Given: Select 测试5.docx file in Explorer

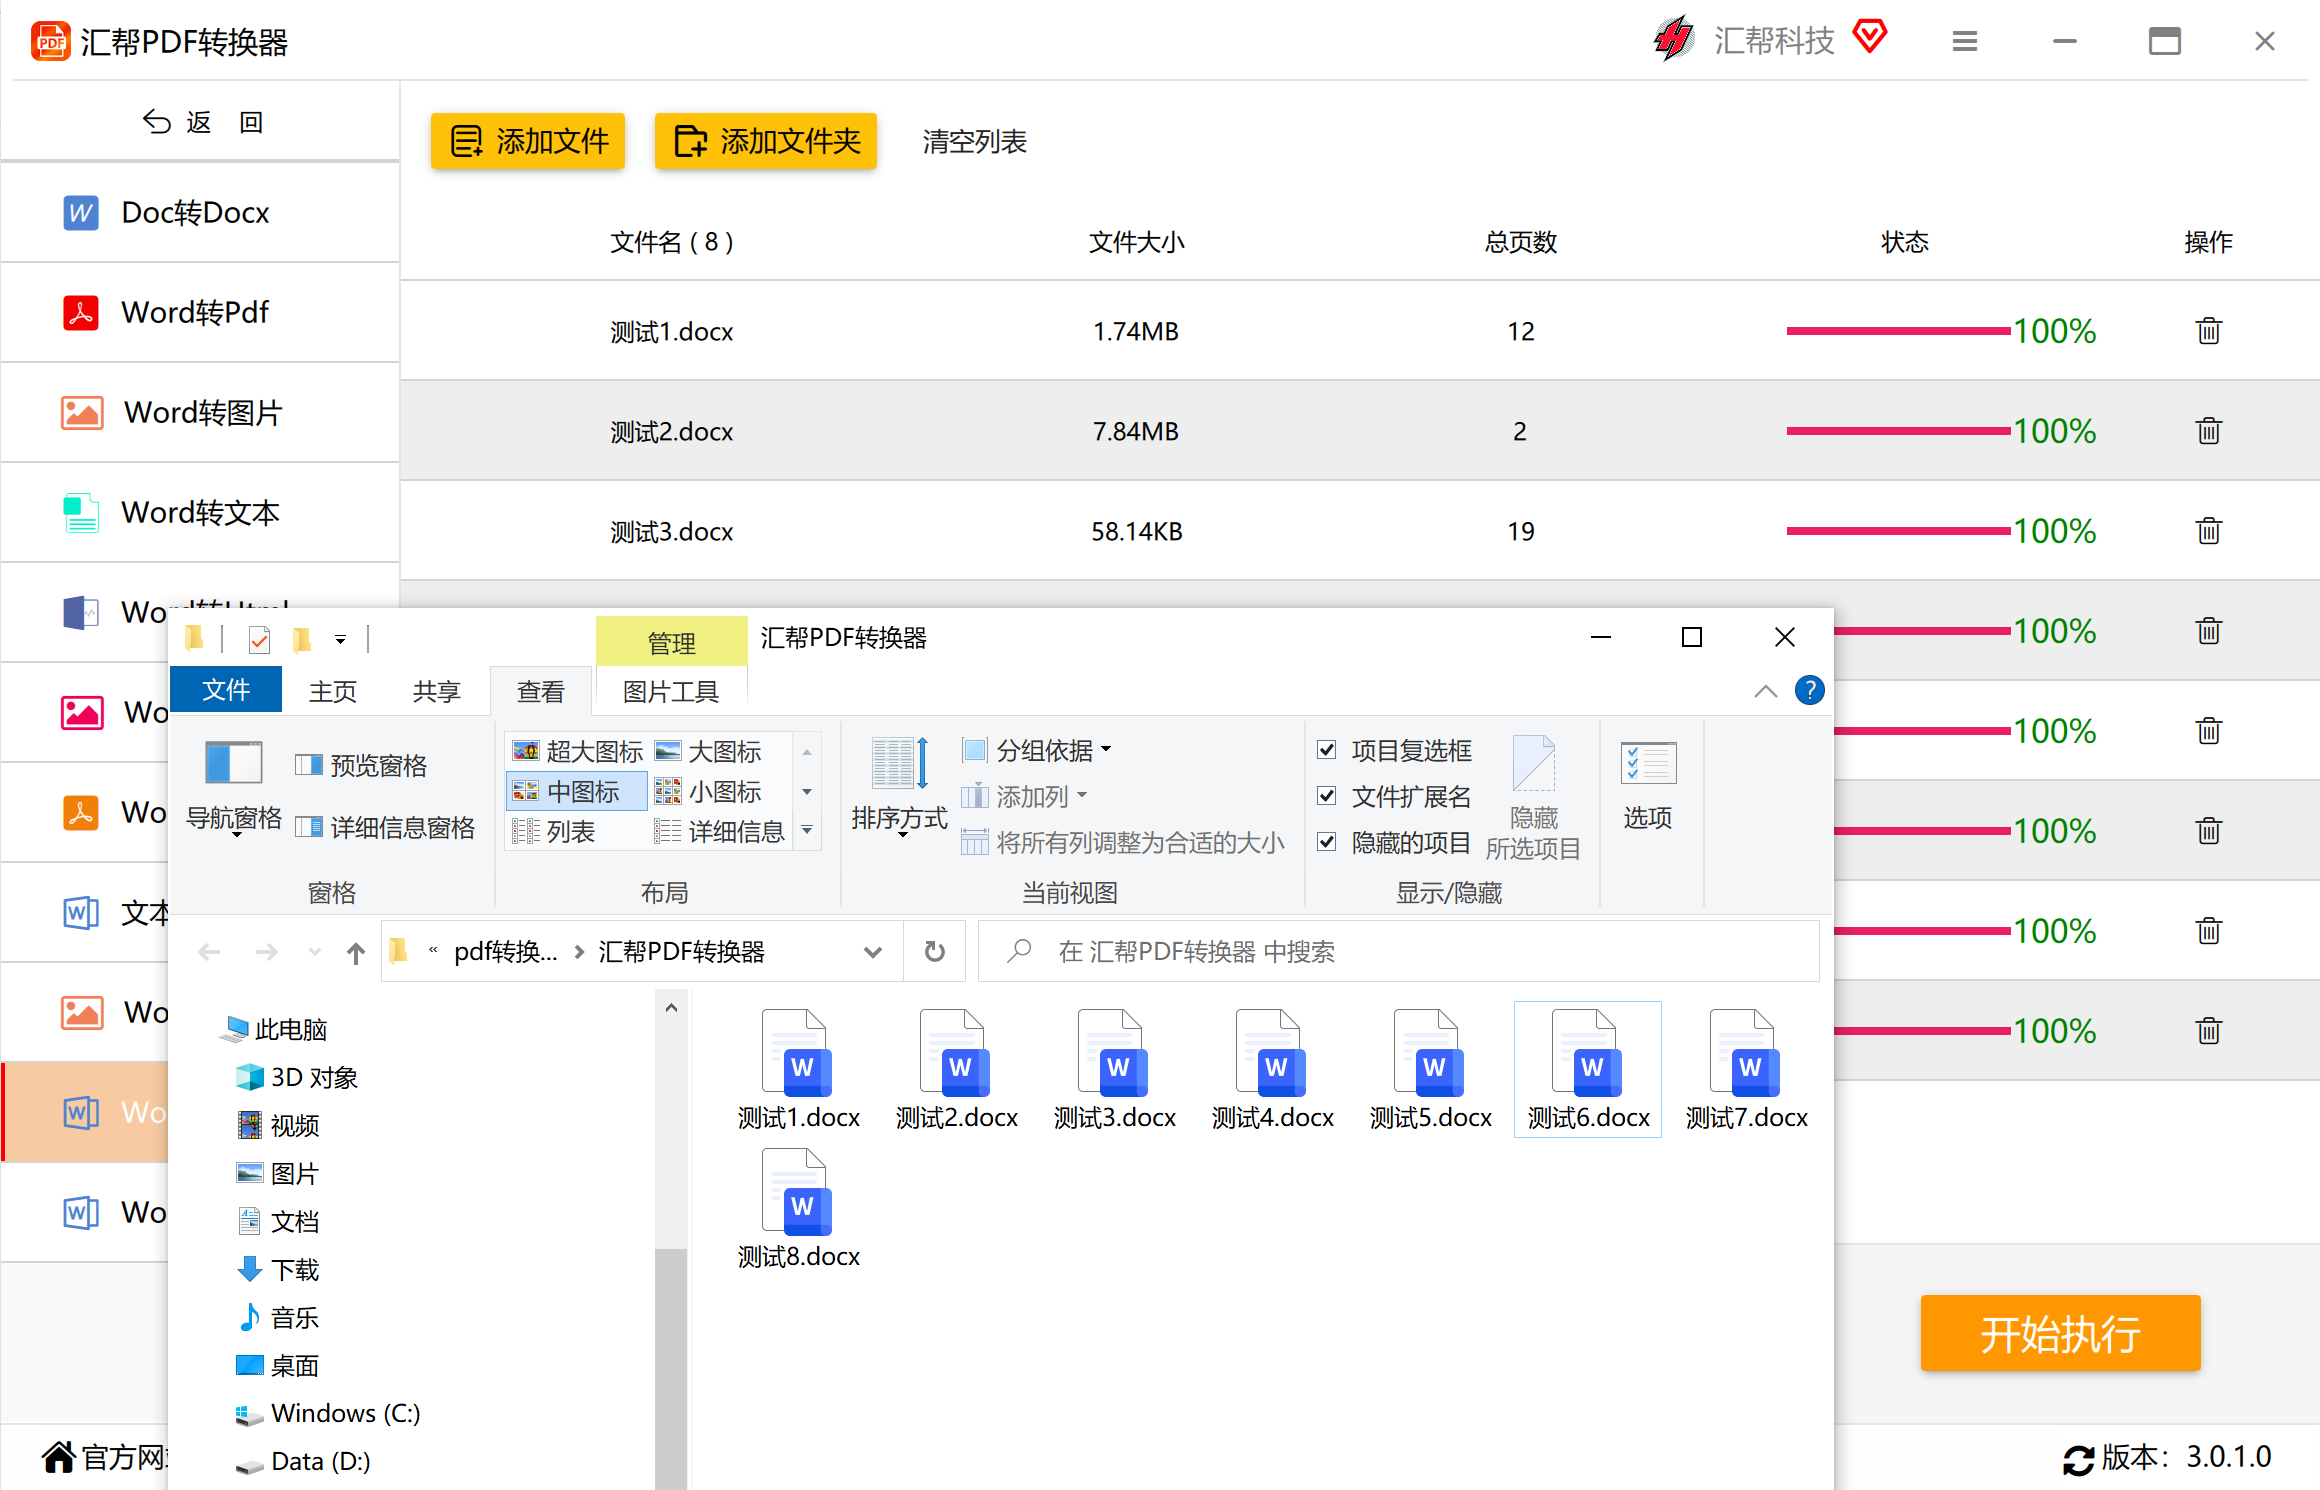Looking at the screenshot, I should click(x=1430, y=1070).
